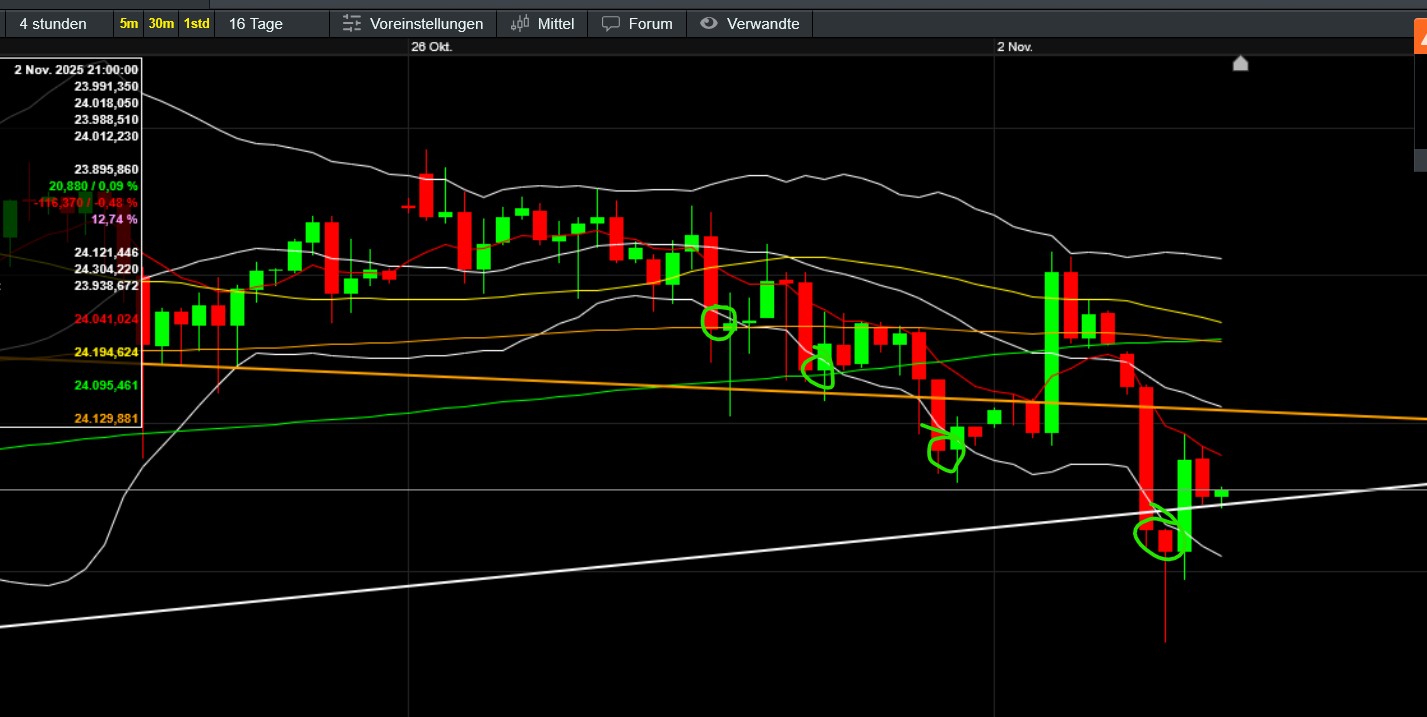
Task: Click the 2 Nov. date label
Action: [x=1014, y=47]
